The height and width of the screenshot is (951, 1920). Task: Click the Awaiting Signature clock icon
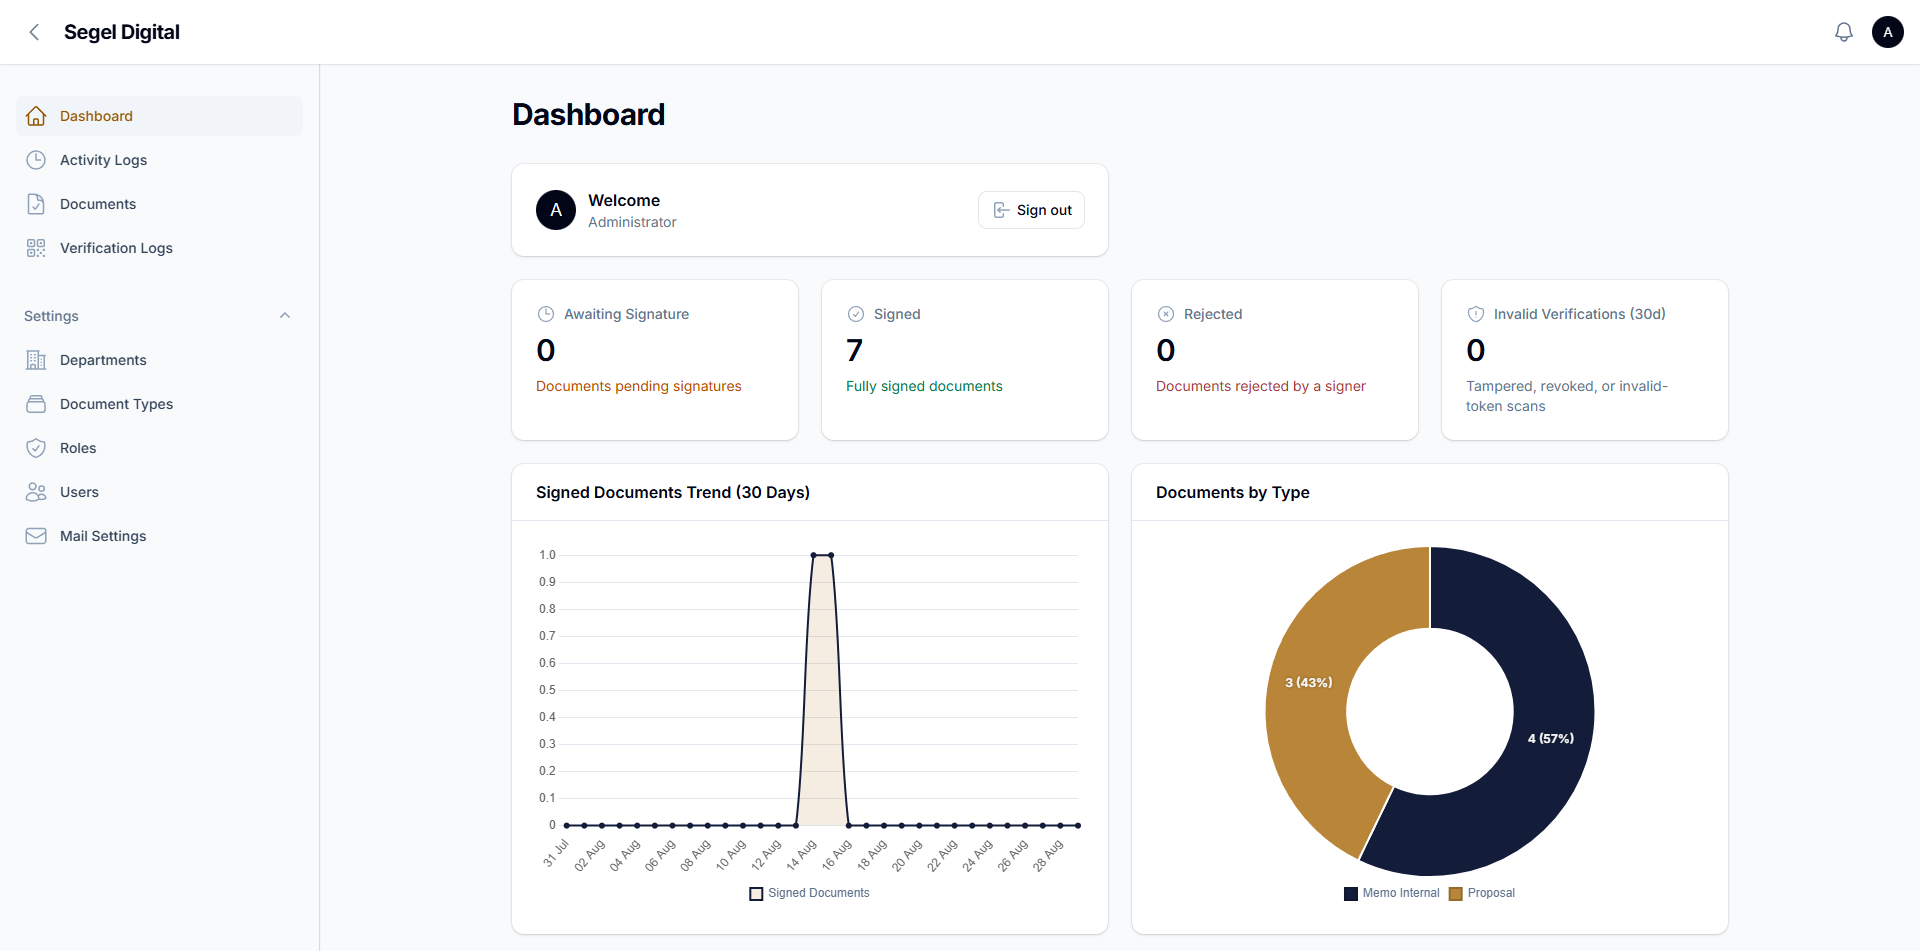pos(546,314)
